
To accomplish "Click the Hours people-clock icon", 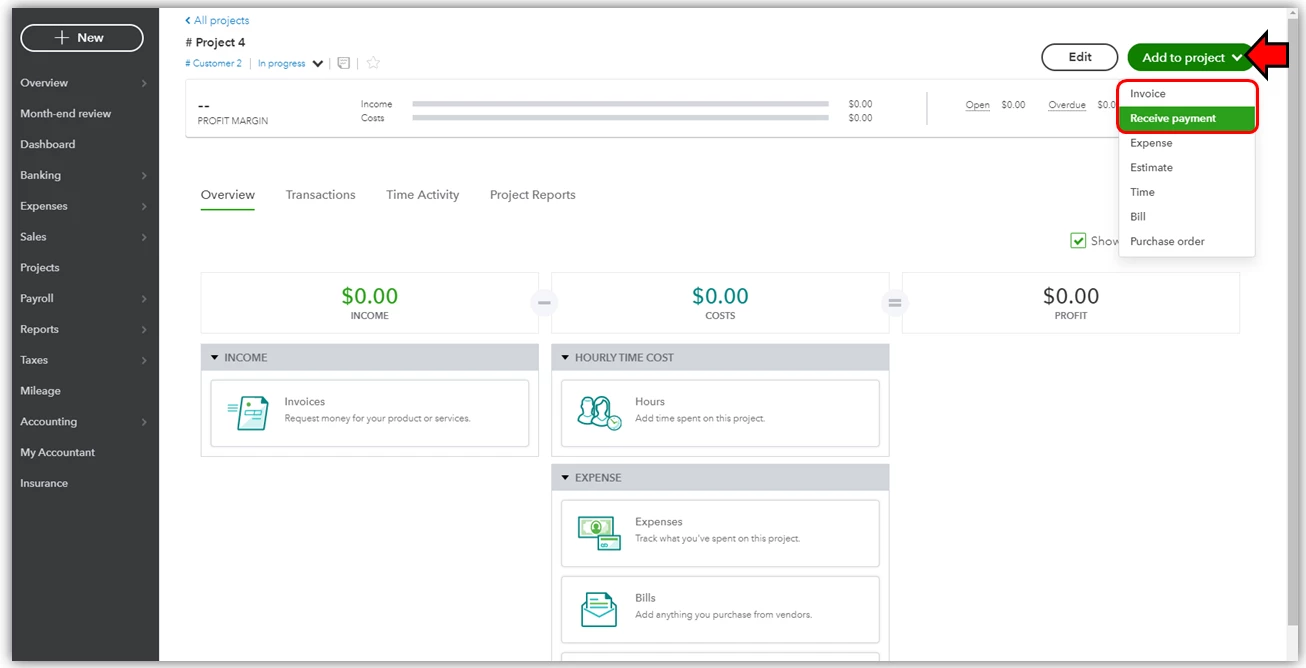I will pyautogui.click(x=599, y=413).
